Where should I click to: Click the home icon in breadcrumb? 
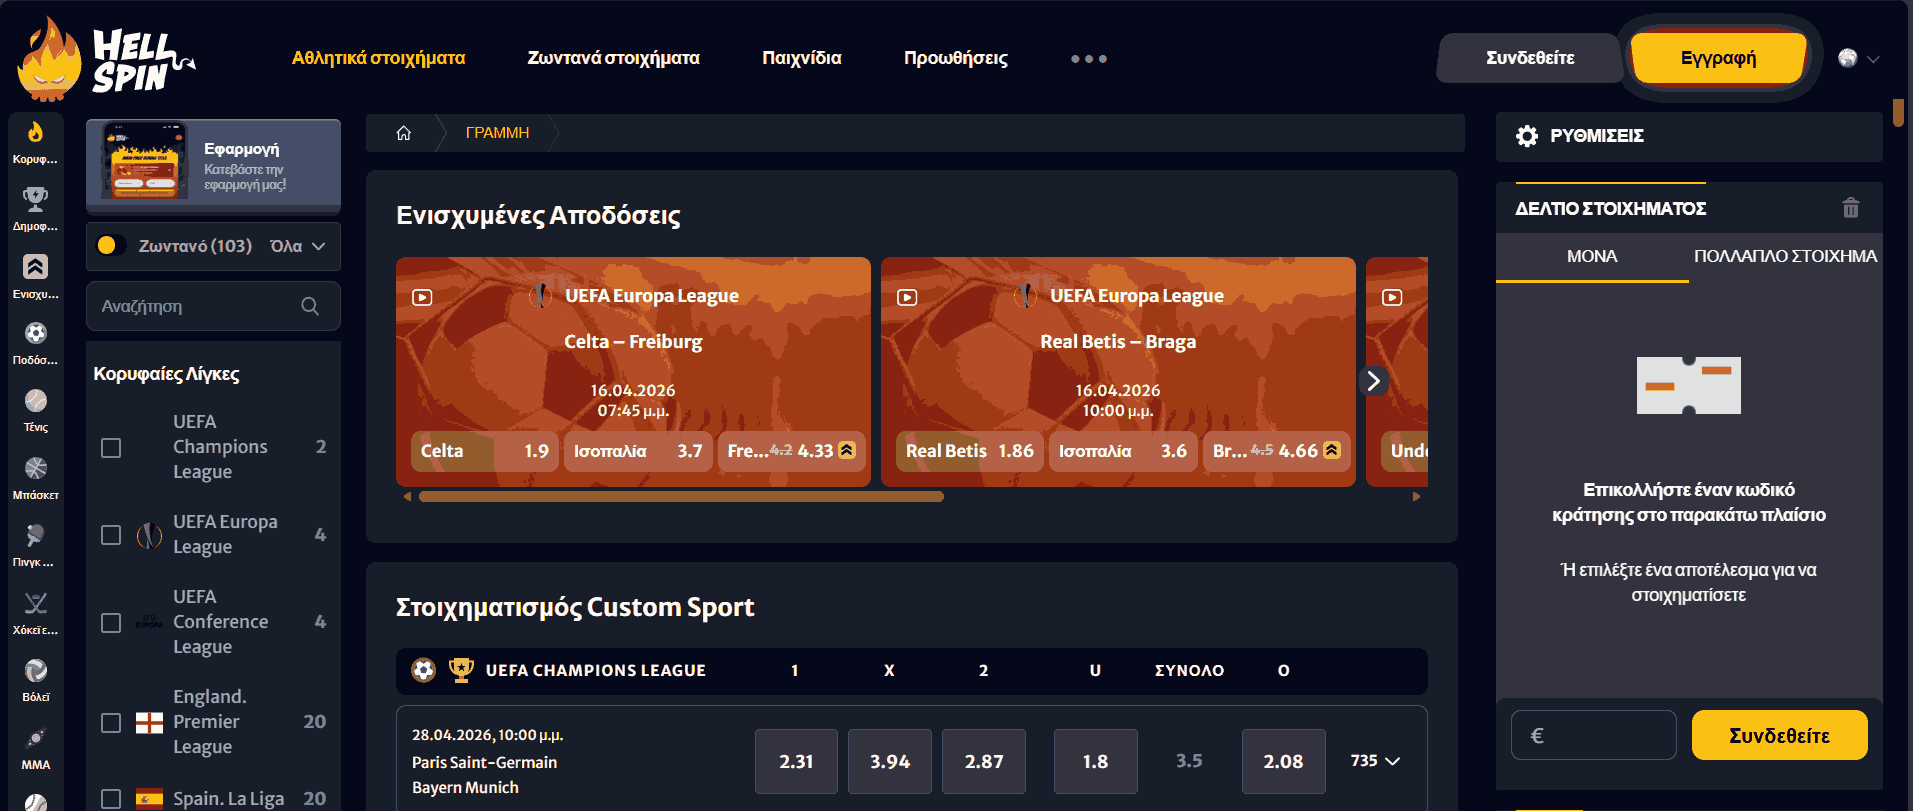404,133
